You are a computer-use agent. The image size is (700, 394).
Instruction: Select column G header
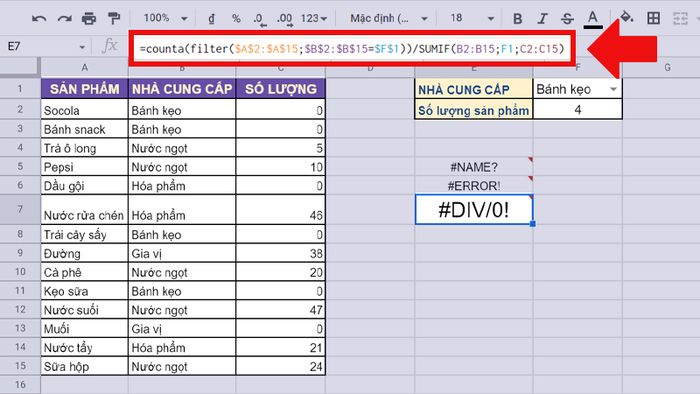pyautogui.click(x=667, y=68)
